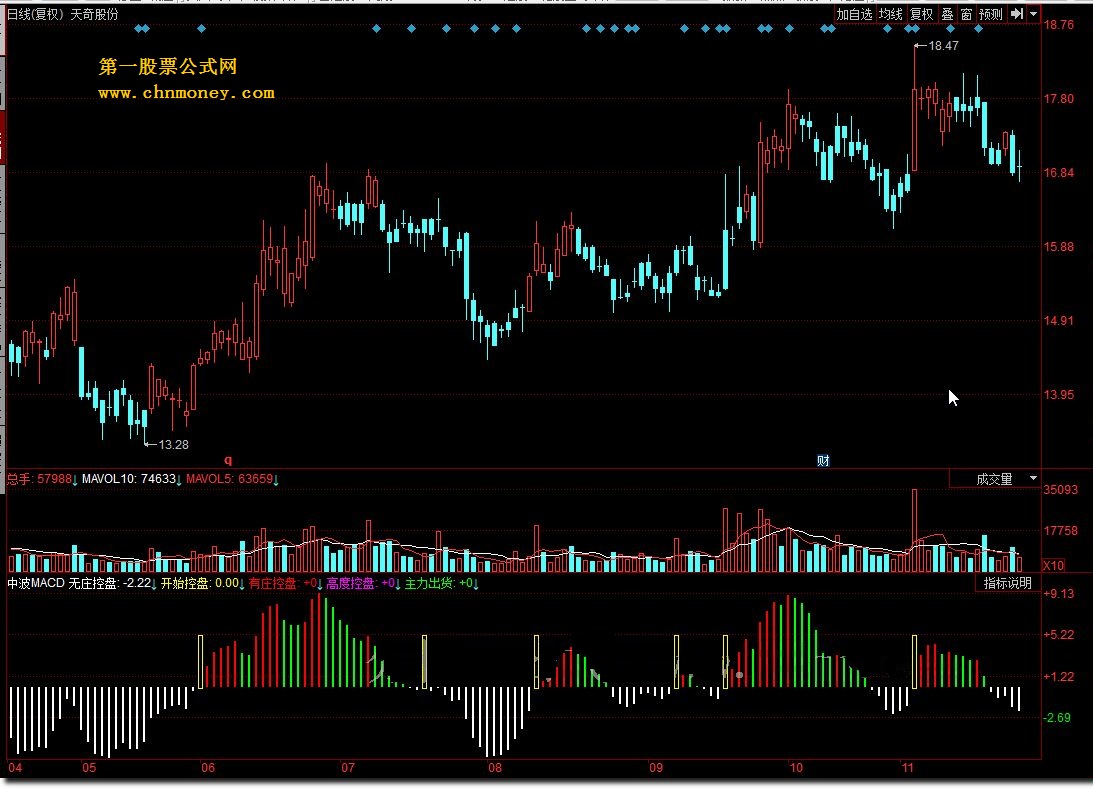Click the 15.88 price axis value
This screenshot has height=789, width=1093.
pos(1059,247)
